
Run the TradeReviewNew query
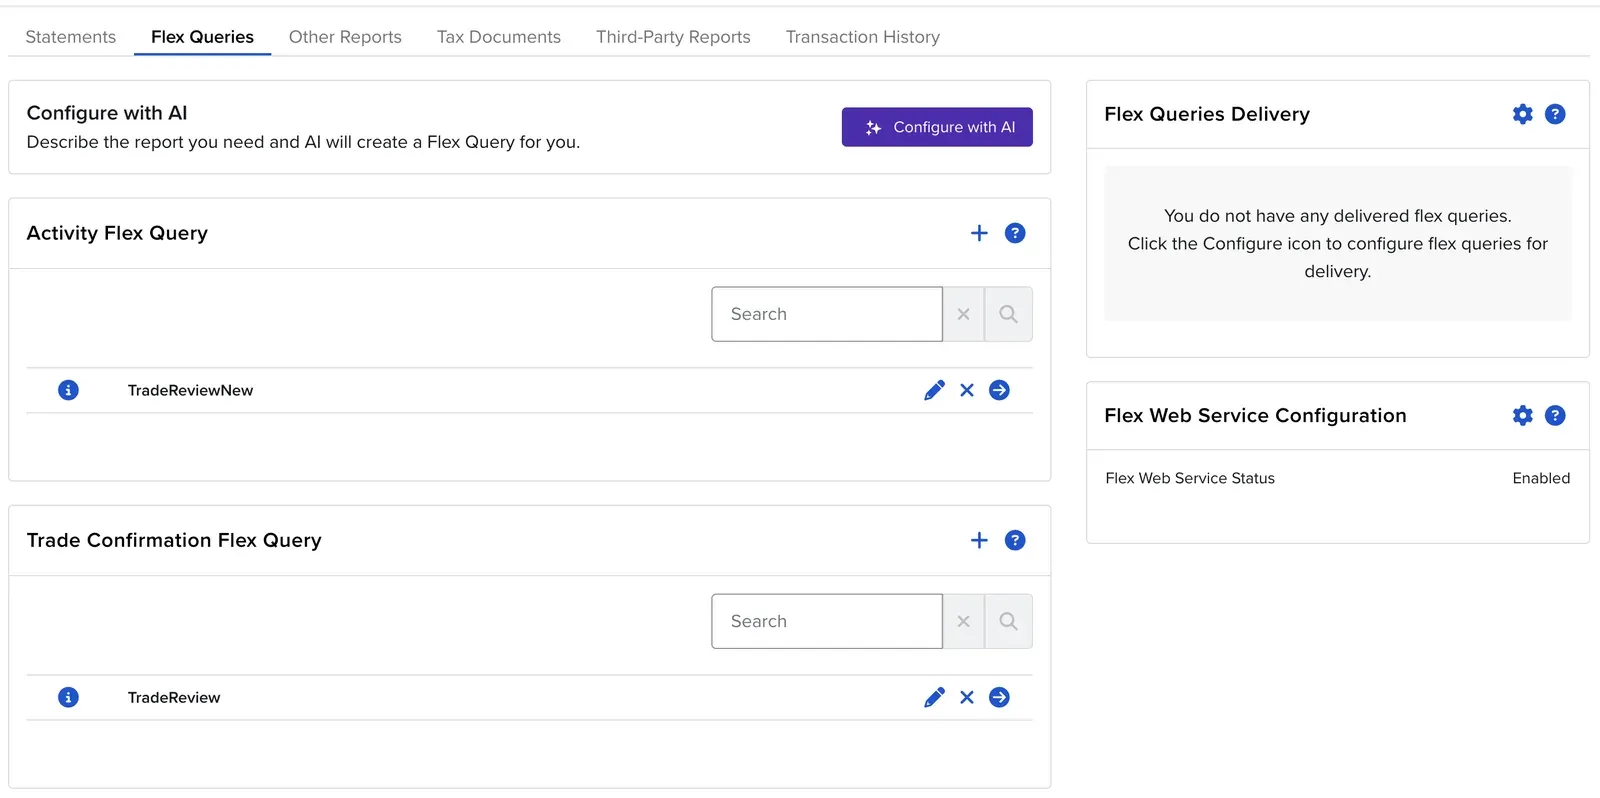coord(999,390)
